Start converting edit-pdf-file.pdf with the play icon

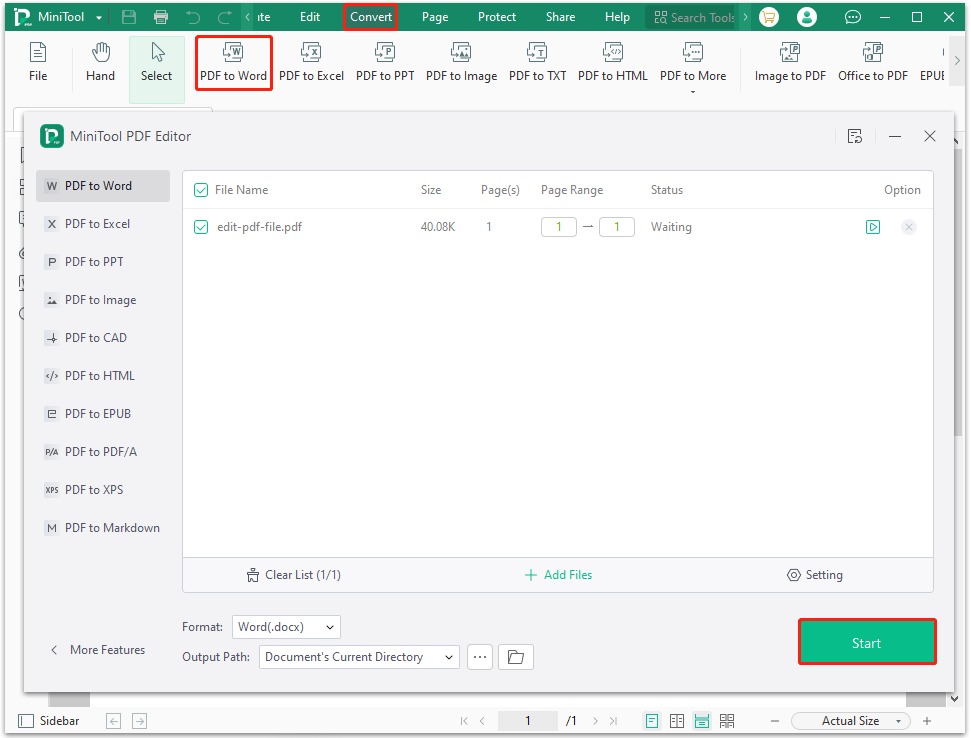tap(873, 227)
